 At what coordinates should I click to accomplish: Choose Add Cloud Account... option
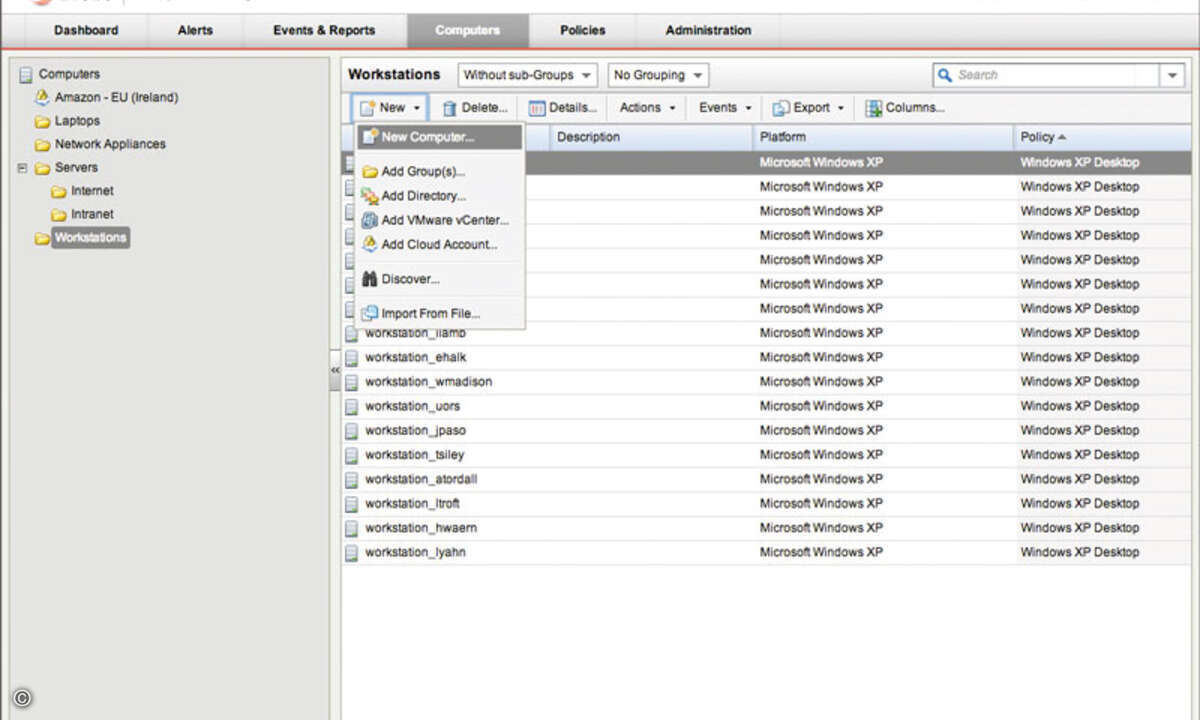point(440,244)
